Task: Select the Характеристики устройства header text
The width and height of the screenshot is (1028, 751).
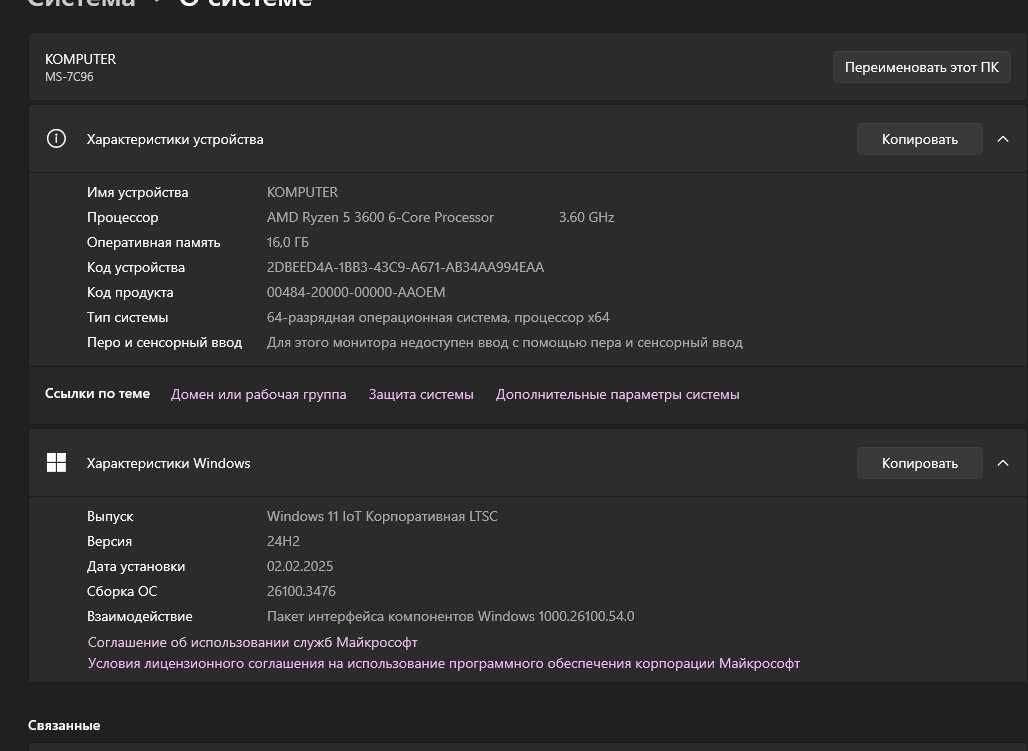Action: click(175, 139)
